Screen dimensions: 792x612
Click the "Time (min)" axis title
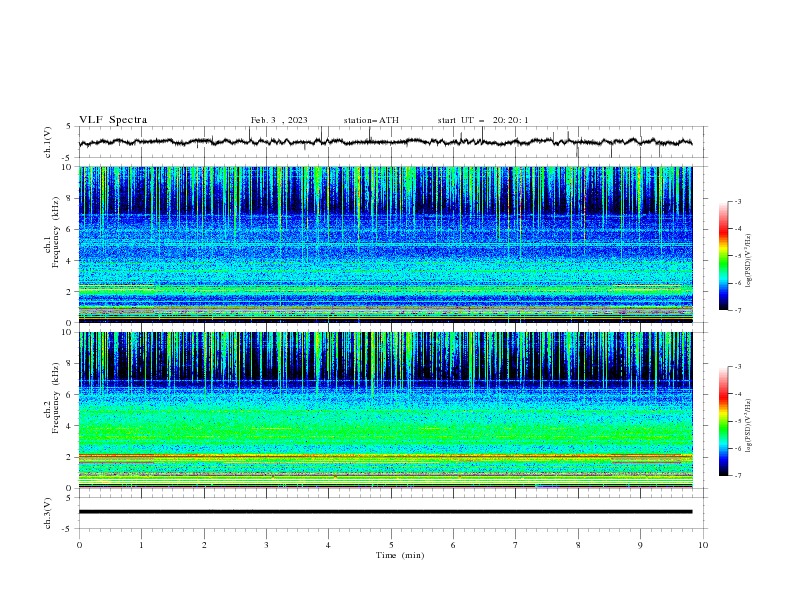point(400,555)
